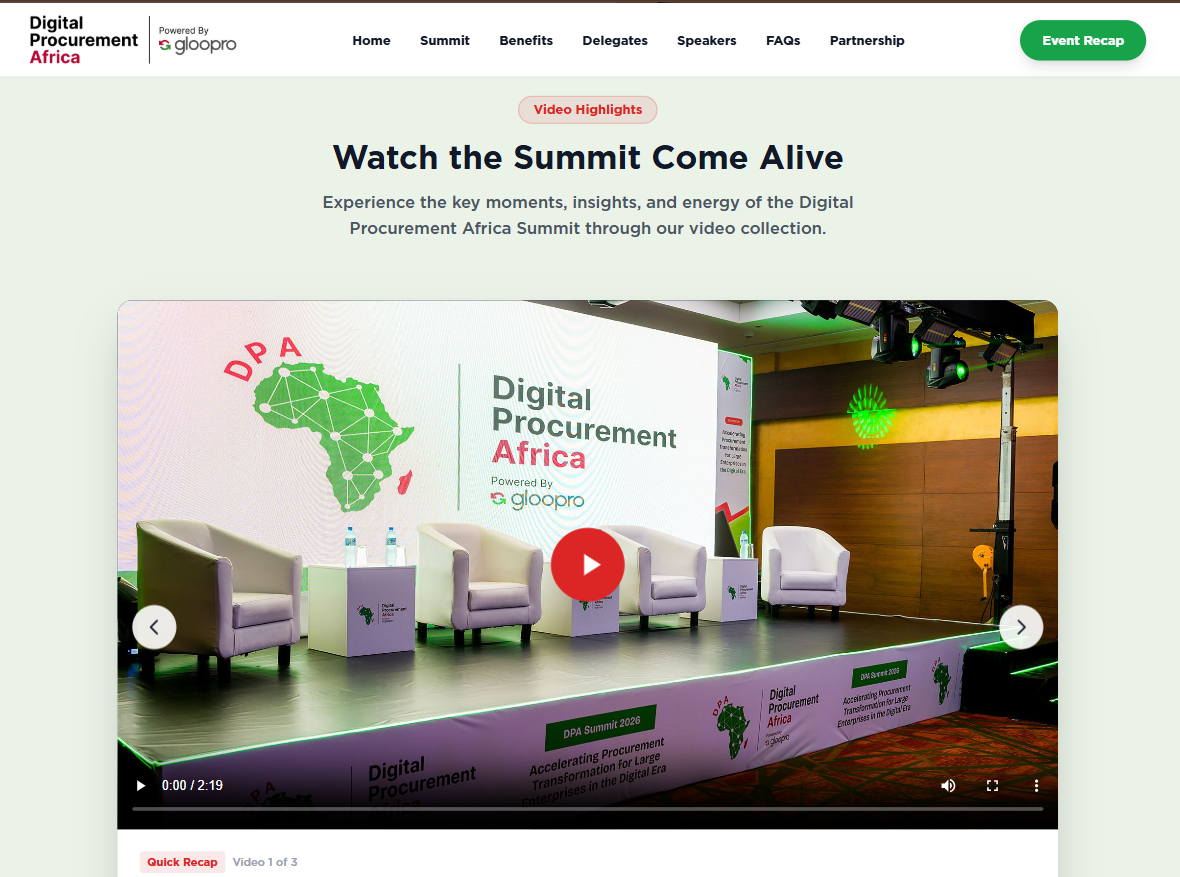Click the gloopro logo in header
The width and height of the screenshot is (1180, 877).
click(198, 41)
